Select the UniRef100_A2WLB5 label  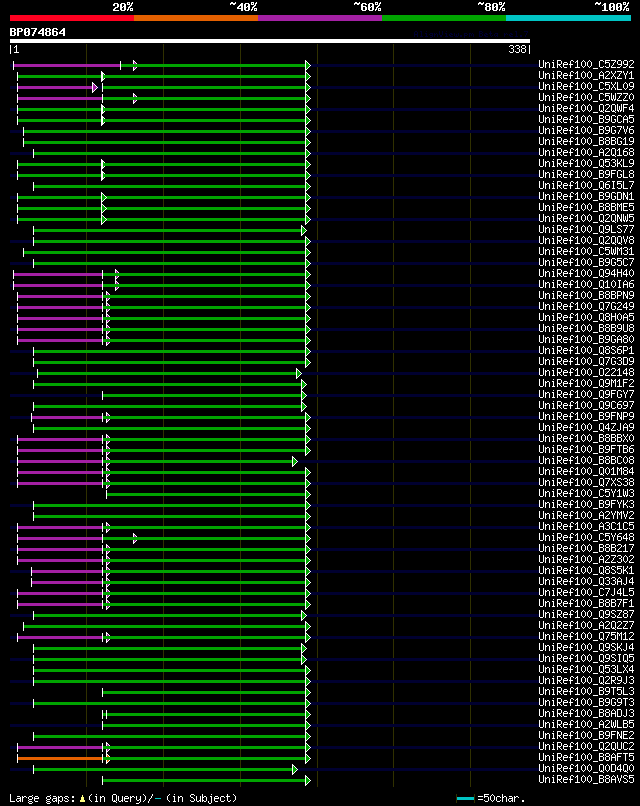point(586,725)
